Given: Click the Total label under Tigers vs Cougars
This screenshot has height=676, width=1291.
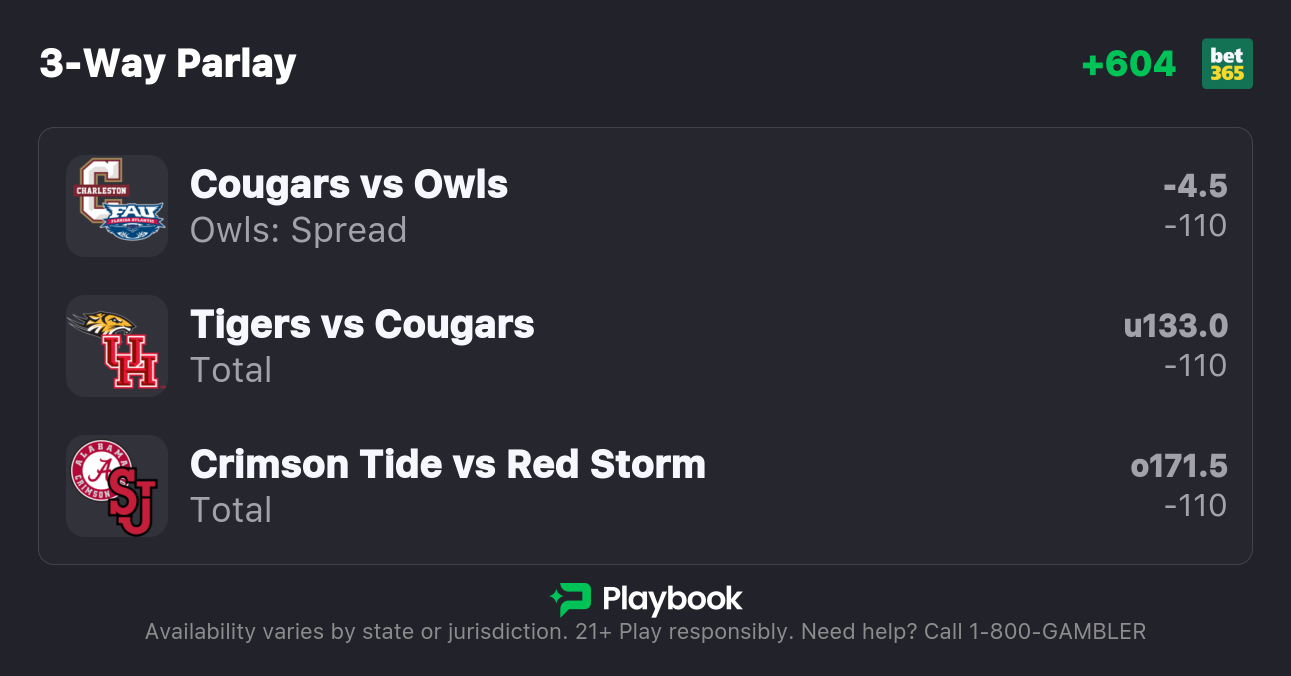Looking at the screenshot, I should click(x=231, y=370).
